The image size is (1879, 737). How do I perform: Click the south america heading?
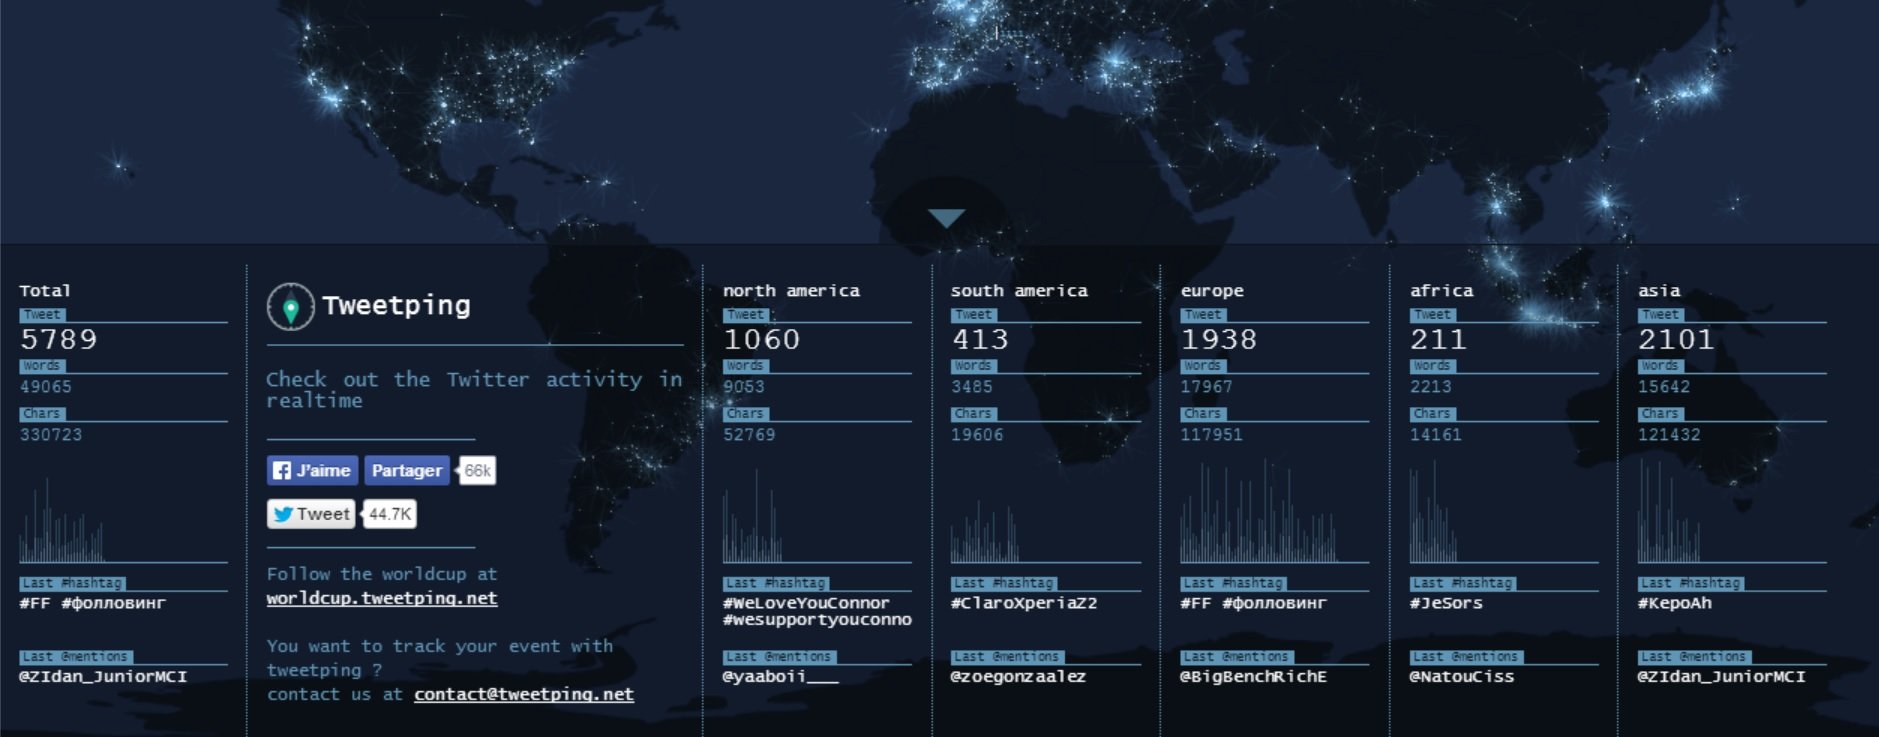[1019, 291]
